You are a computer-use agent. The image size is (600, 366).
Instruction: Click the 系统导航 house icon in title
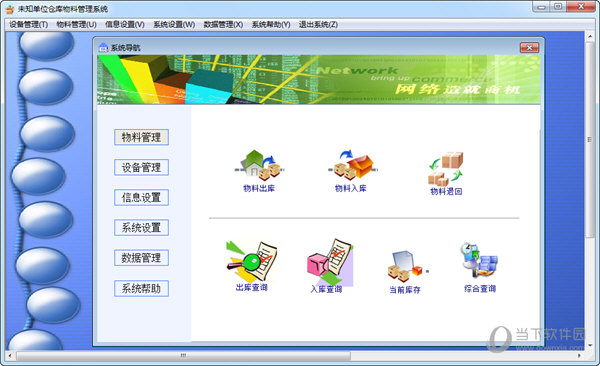coord(103,47)
